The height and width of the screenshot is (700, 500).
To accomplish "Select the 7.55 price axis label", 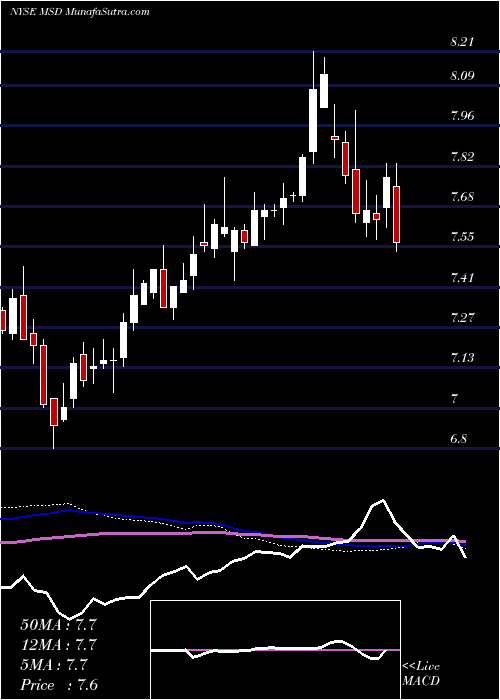I will pyautogui.click(x=462, y=237).
